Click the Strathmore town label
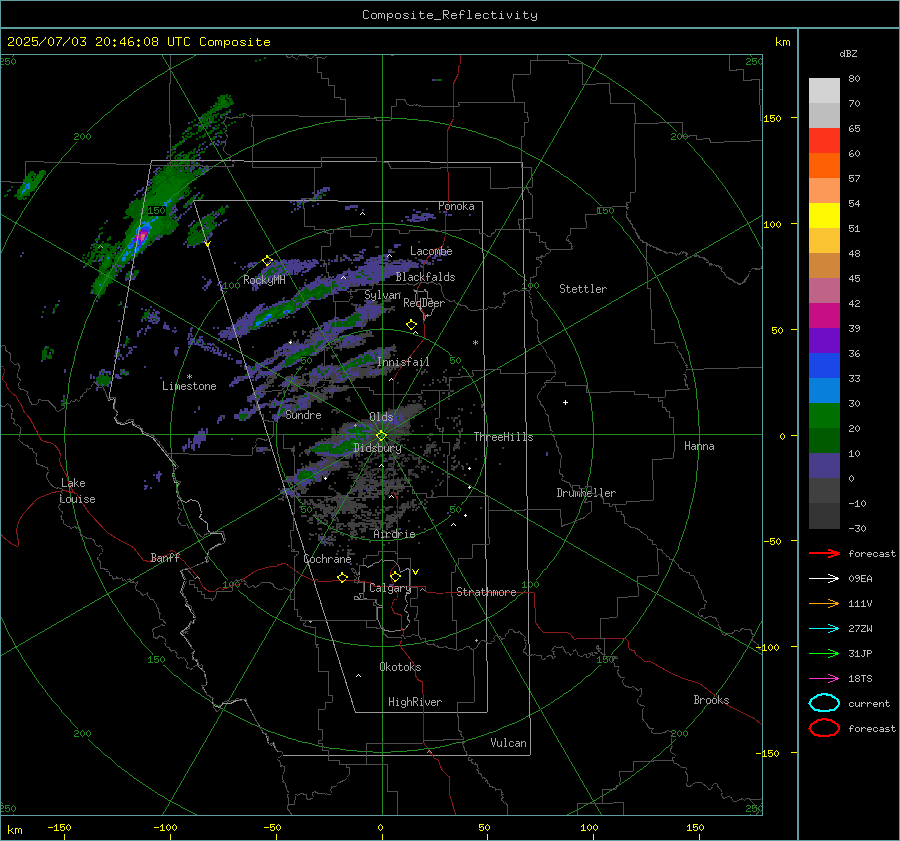 point(486,592)
